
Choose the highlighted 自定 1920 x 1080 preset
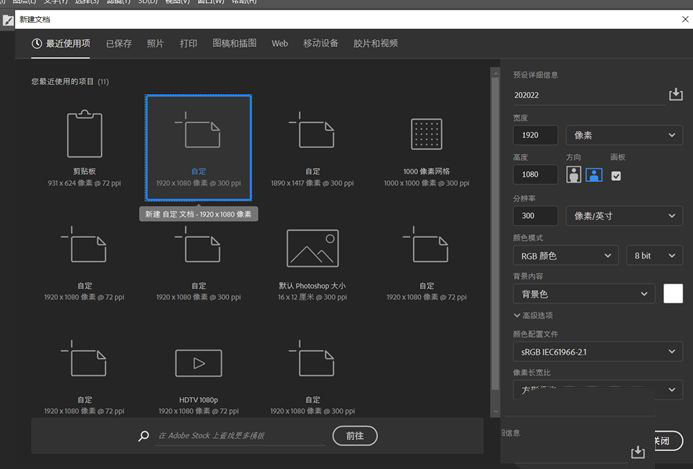[x=198, y=148]
